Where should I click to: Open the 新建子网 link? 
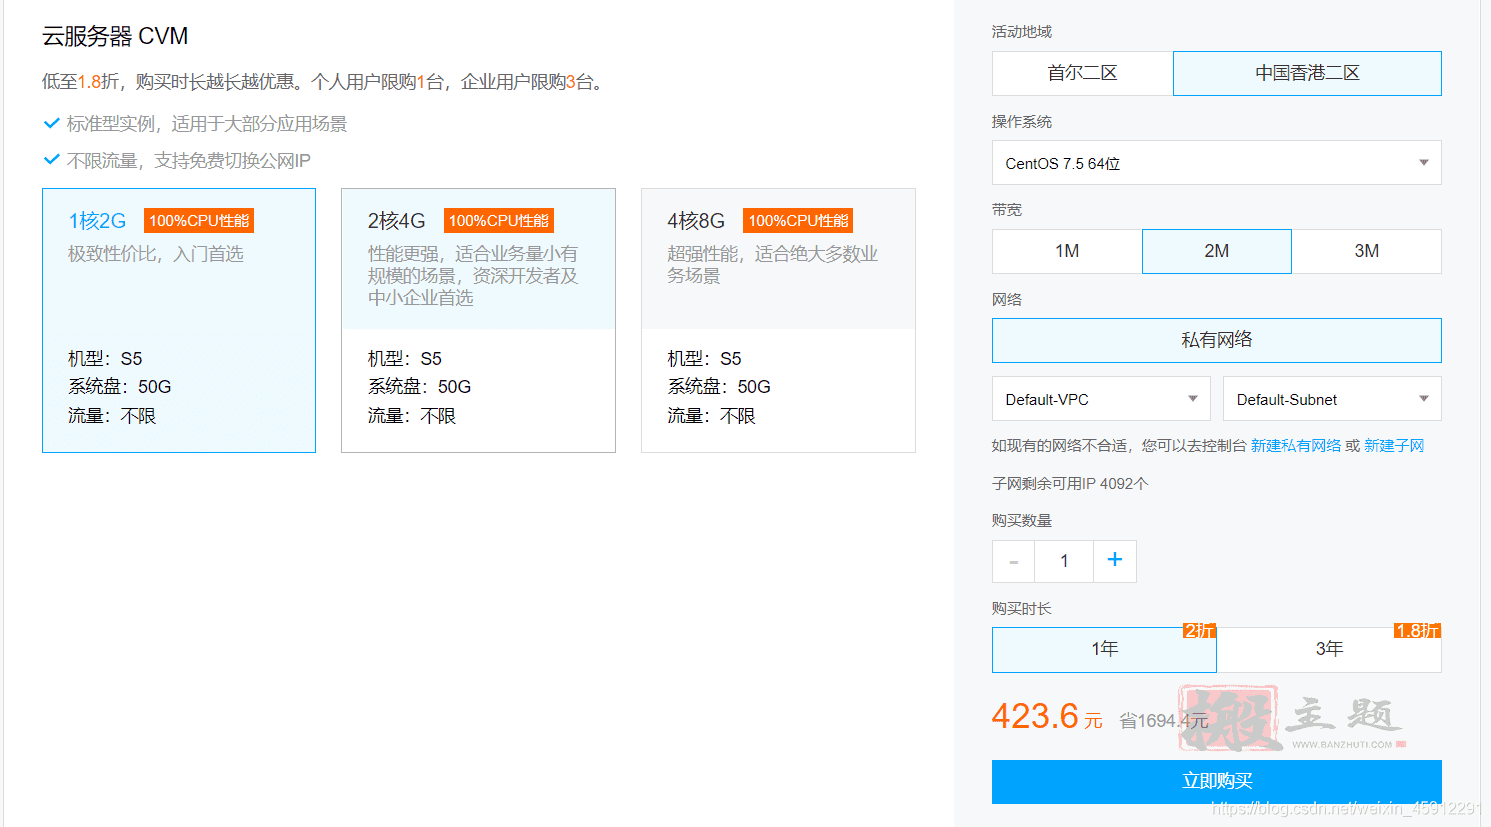coord(1393,445)
